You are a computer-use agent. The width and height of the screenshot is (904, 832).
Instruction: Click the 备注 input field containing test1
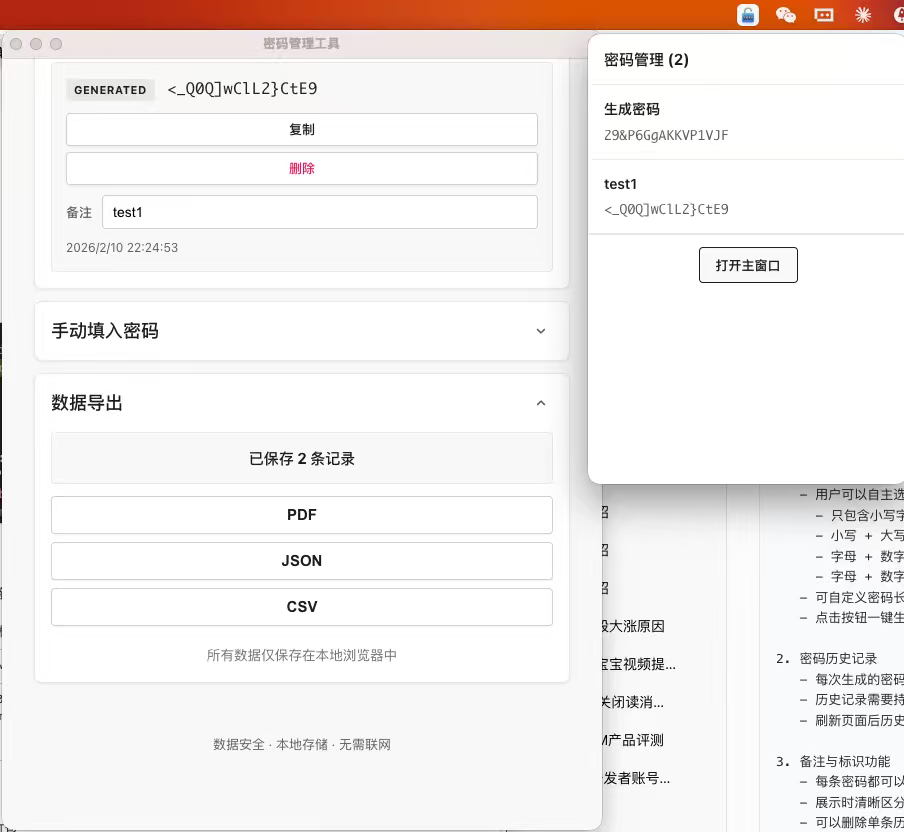(320, 212)
